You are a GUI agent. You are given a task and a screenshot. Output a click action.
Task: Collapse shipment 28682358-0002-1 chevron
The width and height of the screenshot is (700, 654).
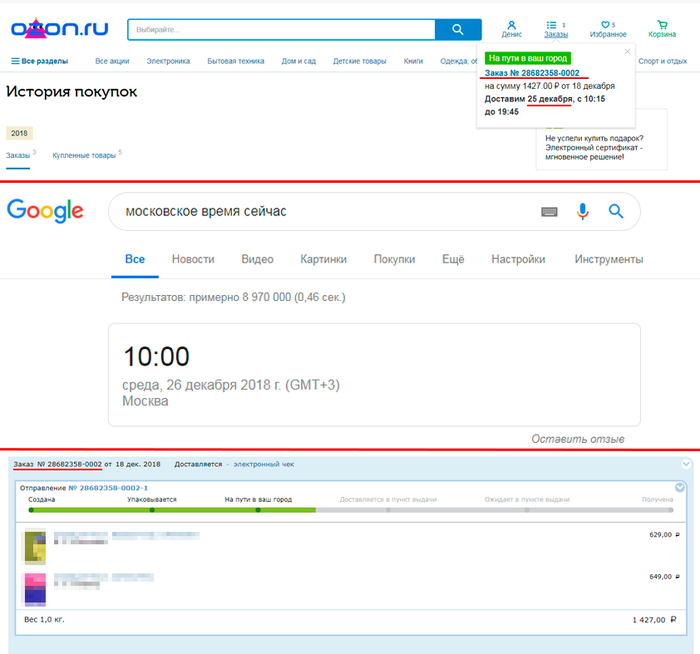tap(679, 487)
